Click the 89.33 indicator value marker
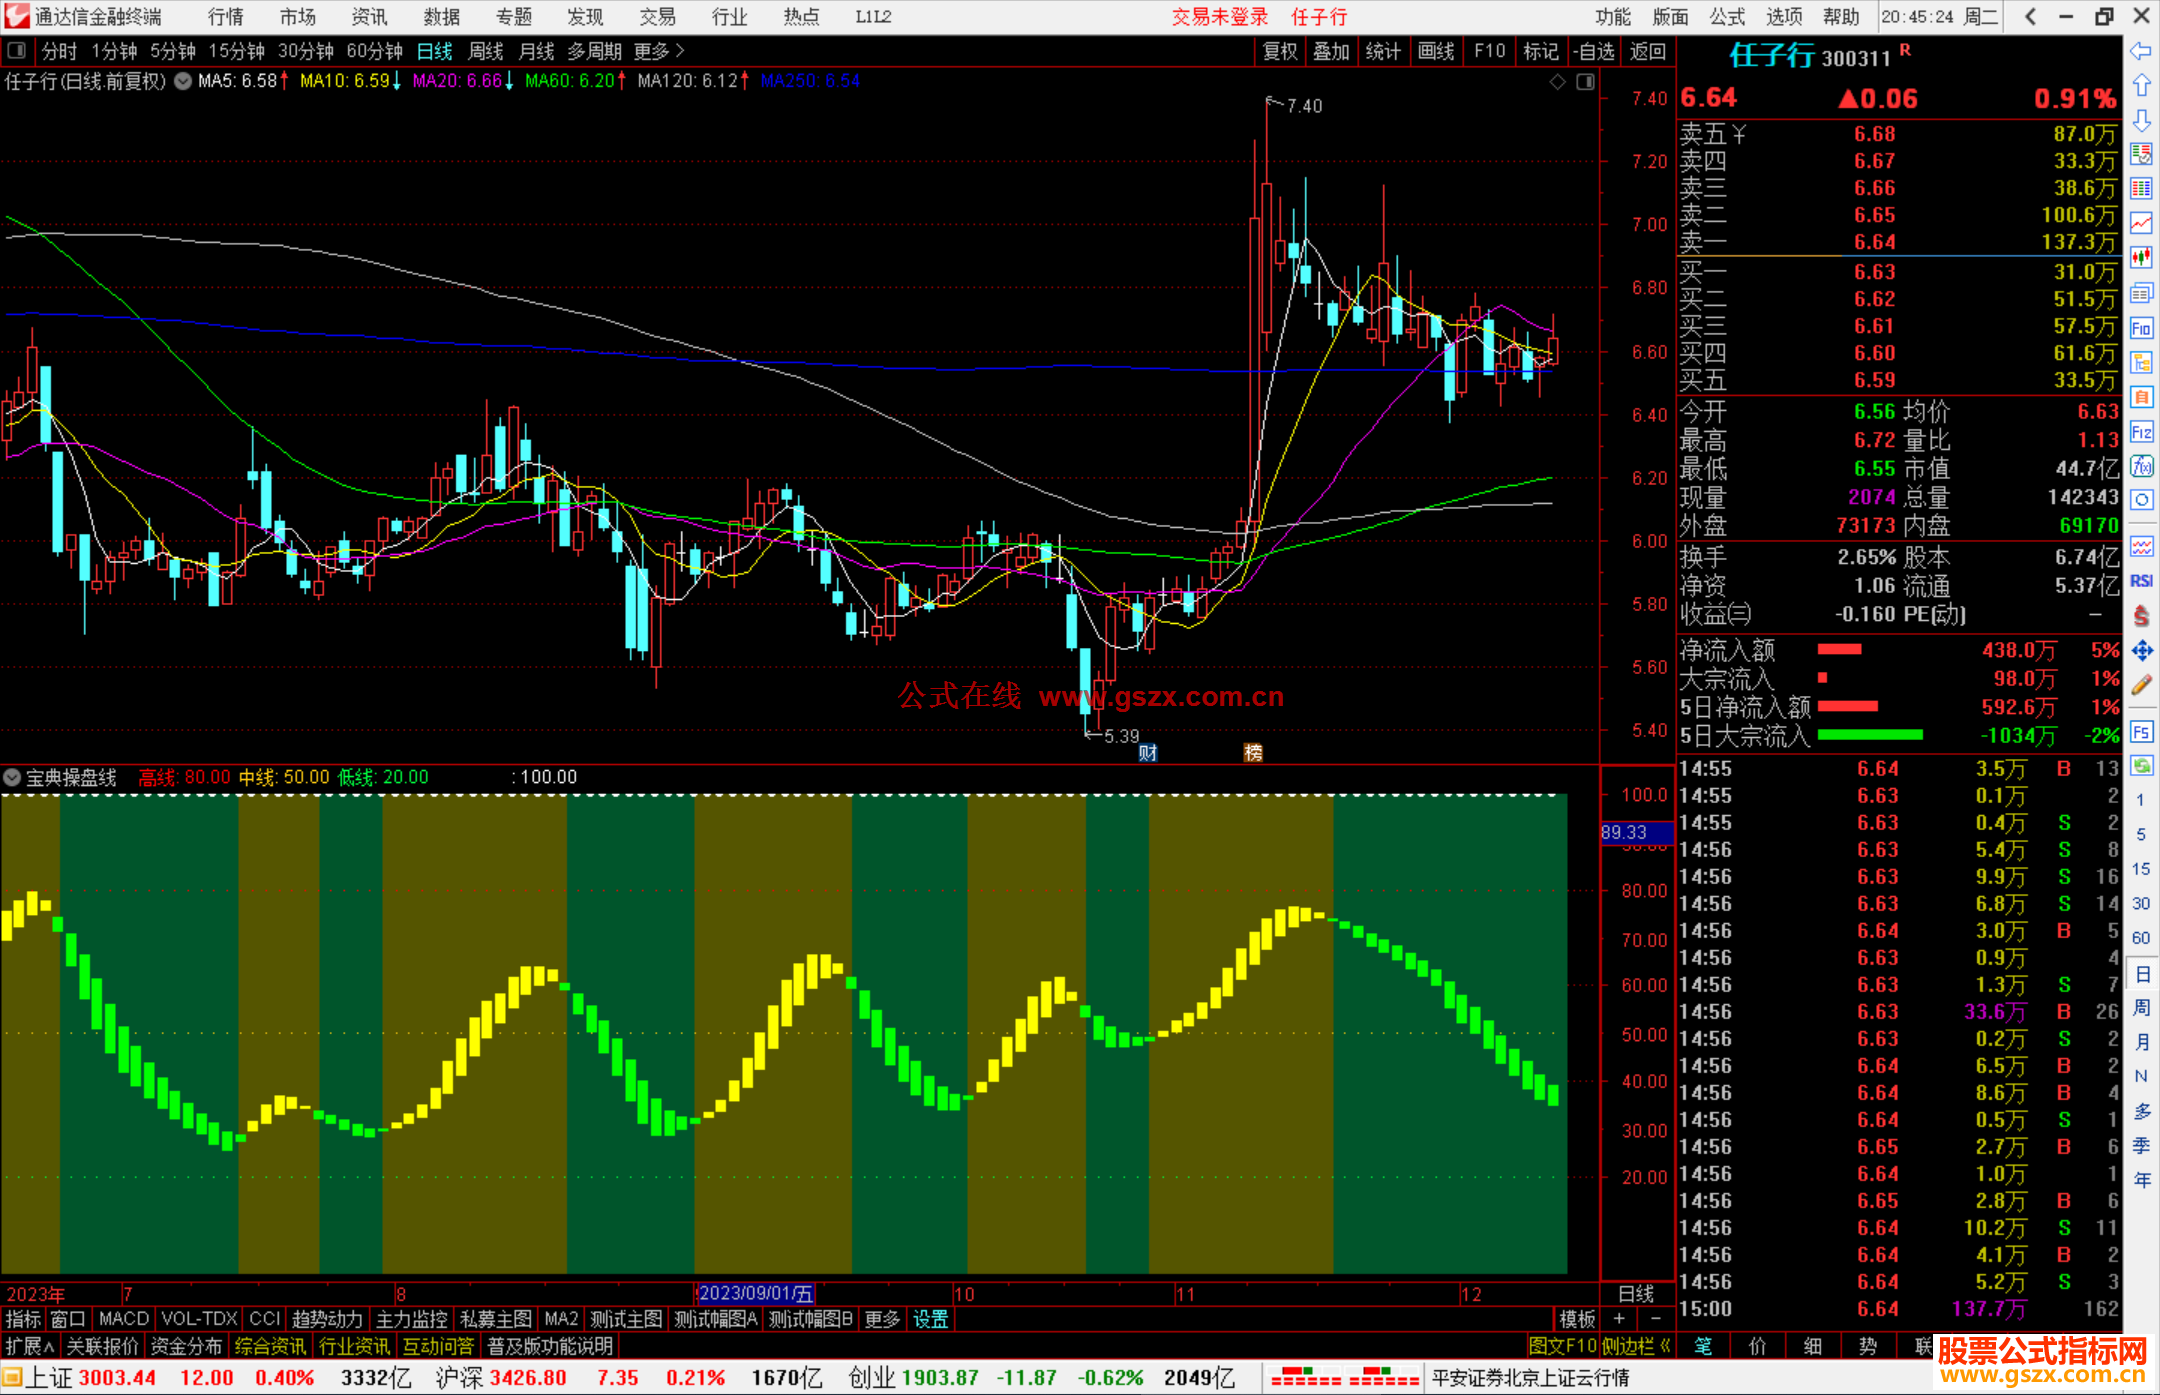 [1625, 832]
